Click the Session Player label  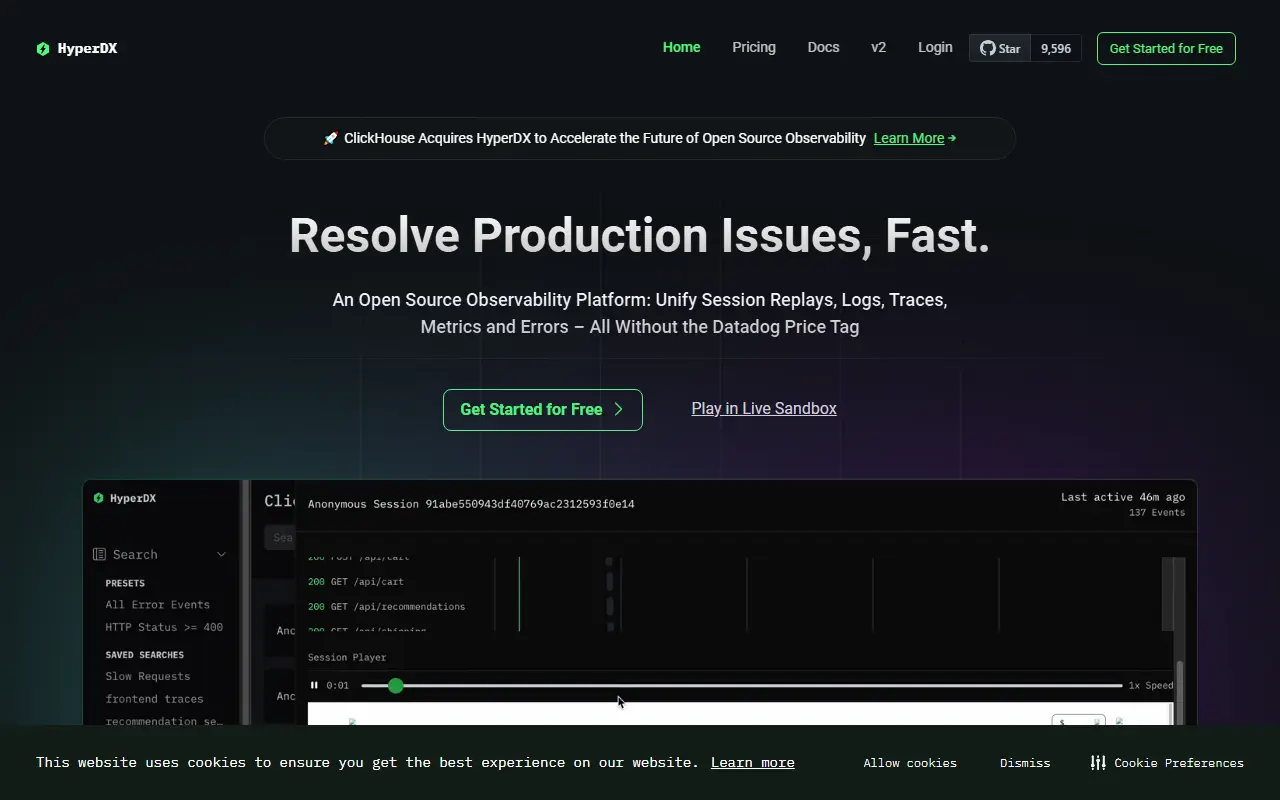pyautogui.click(x=347, y=657)
